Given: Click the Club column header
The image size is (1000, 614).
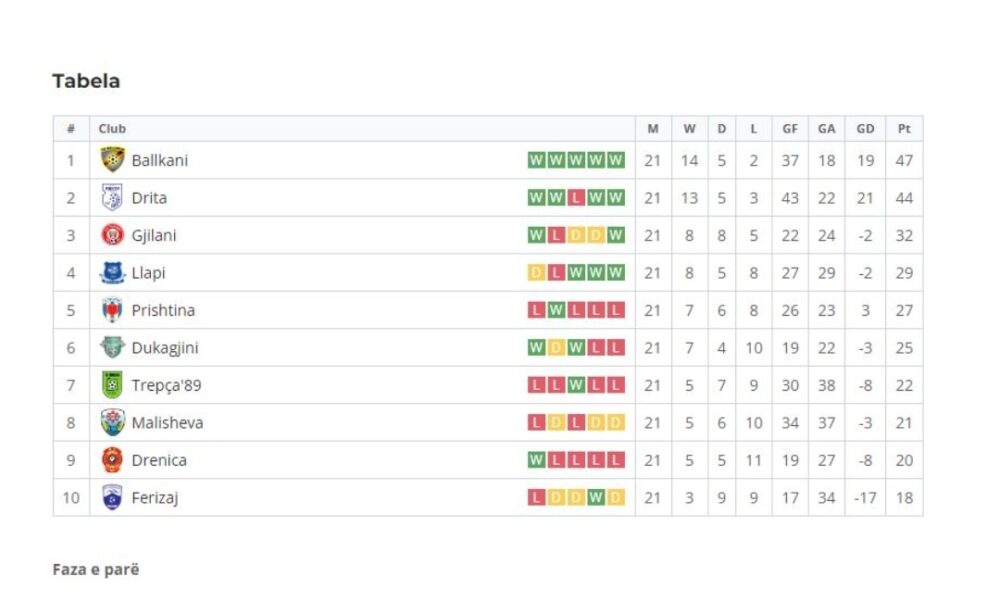Looking at the screenshot, I should point(112,129).
